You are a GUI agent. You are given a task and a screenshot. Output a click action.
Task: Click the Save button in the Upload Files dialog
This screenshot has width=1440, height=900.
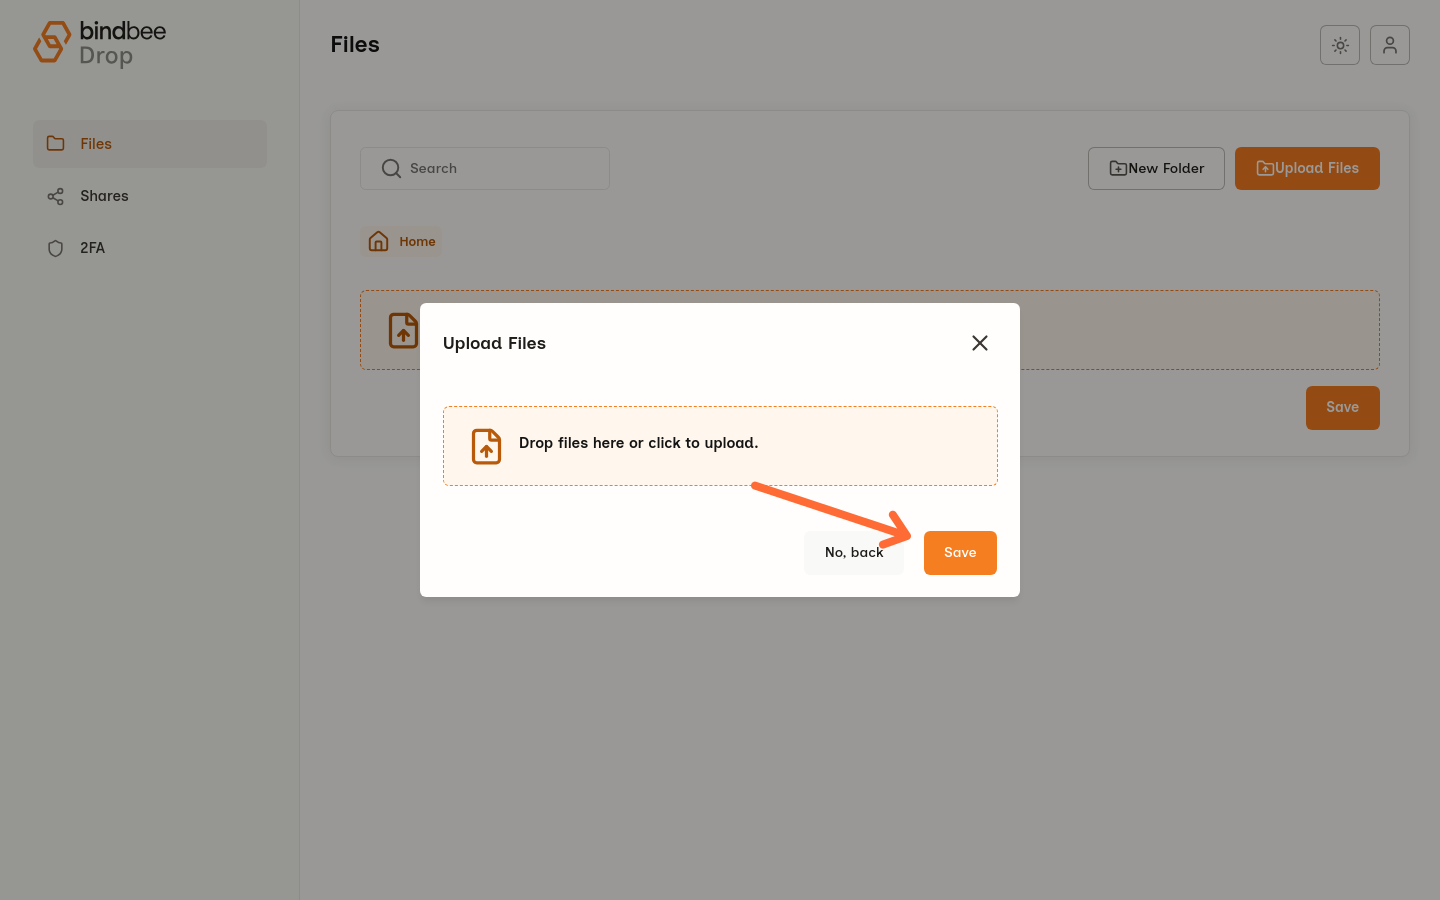pyautogui.click(x=960, y=553)
